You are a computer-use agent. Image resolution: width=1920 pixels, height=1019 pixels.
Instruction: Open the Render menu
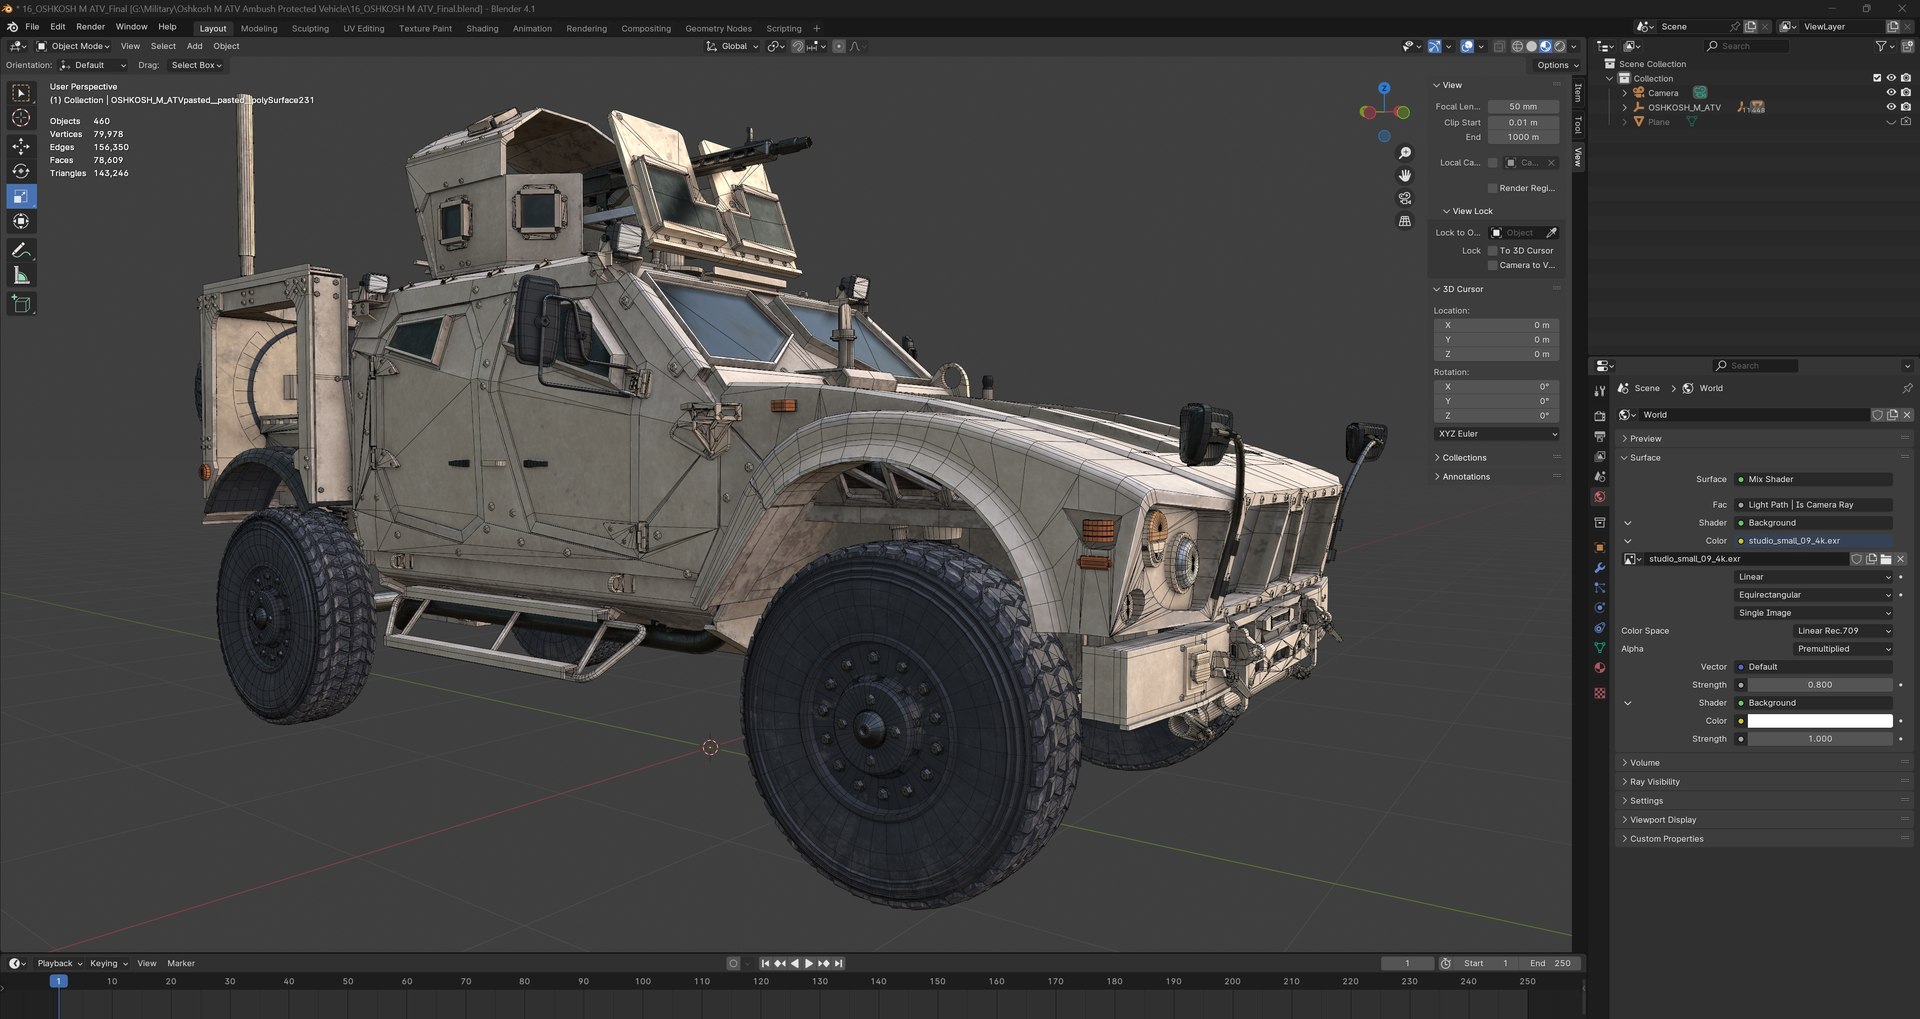(90, 27)
